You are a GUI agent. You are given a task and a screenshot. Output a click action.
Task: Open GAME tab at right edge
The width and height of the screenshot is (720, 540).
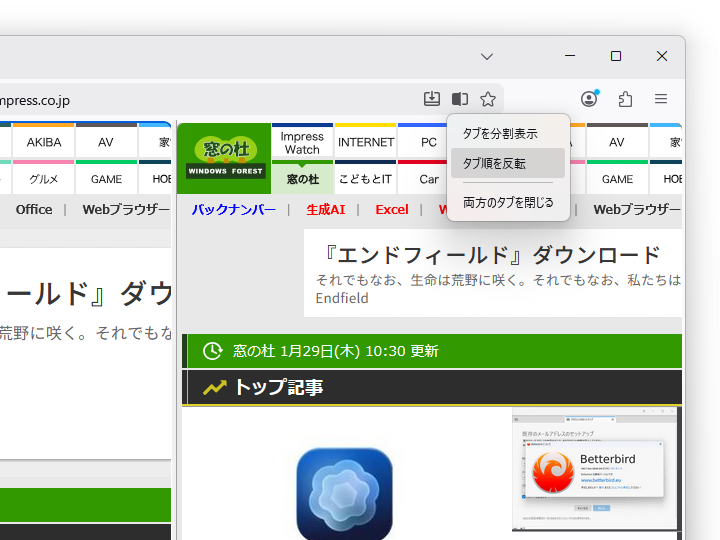[617, 179]
